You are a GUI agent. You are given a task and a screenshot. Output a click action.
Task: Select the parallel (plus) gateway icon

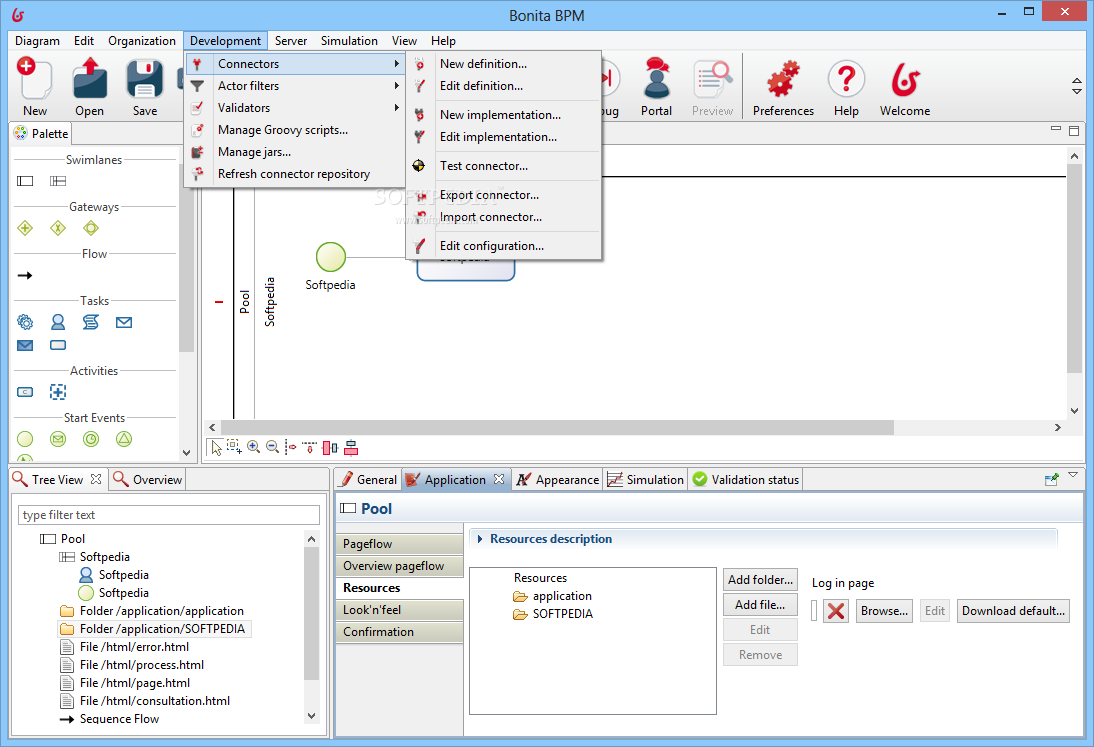click(25, 228)
